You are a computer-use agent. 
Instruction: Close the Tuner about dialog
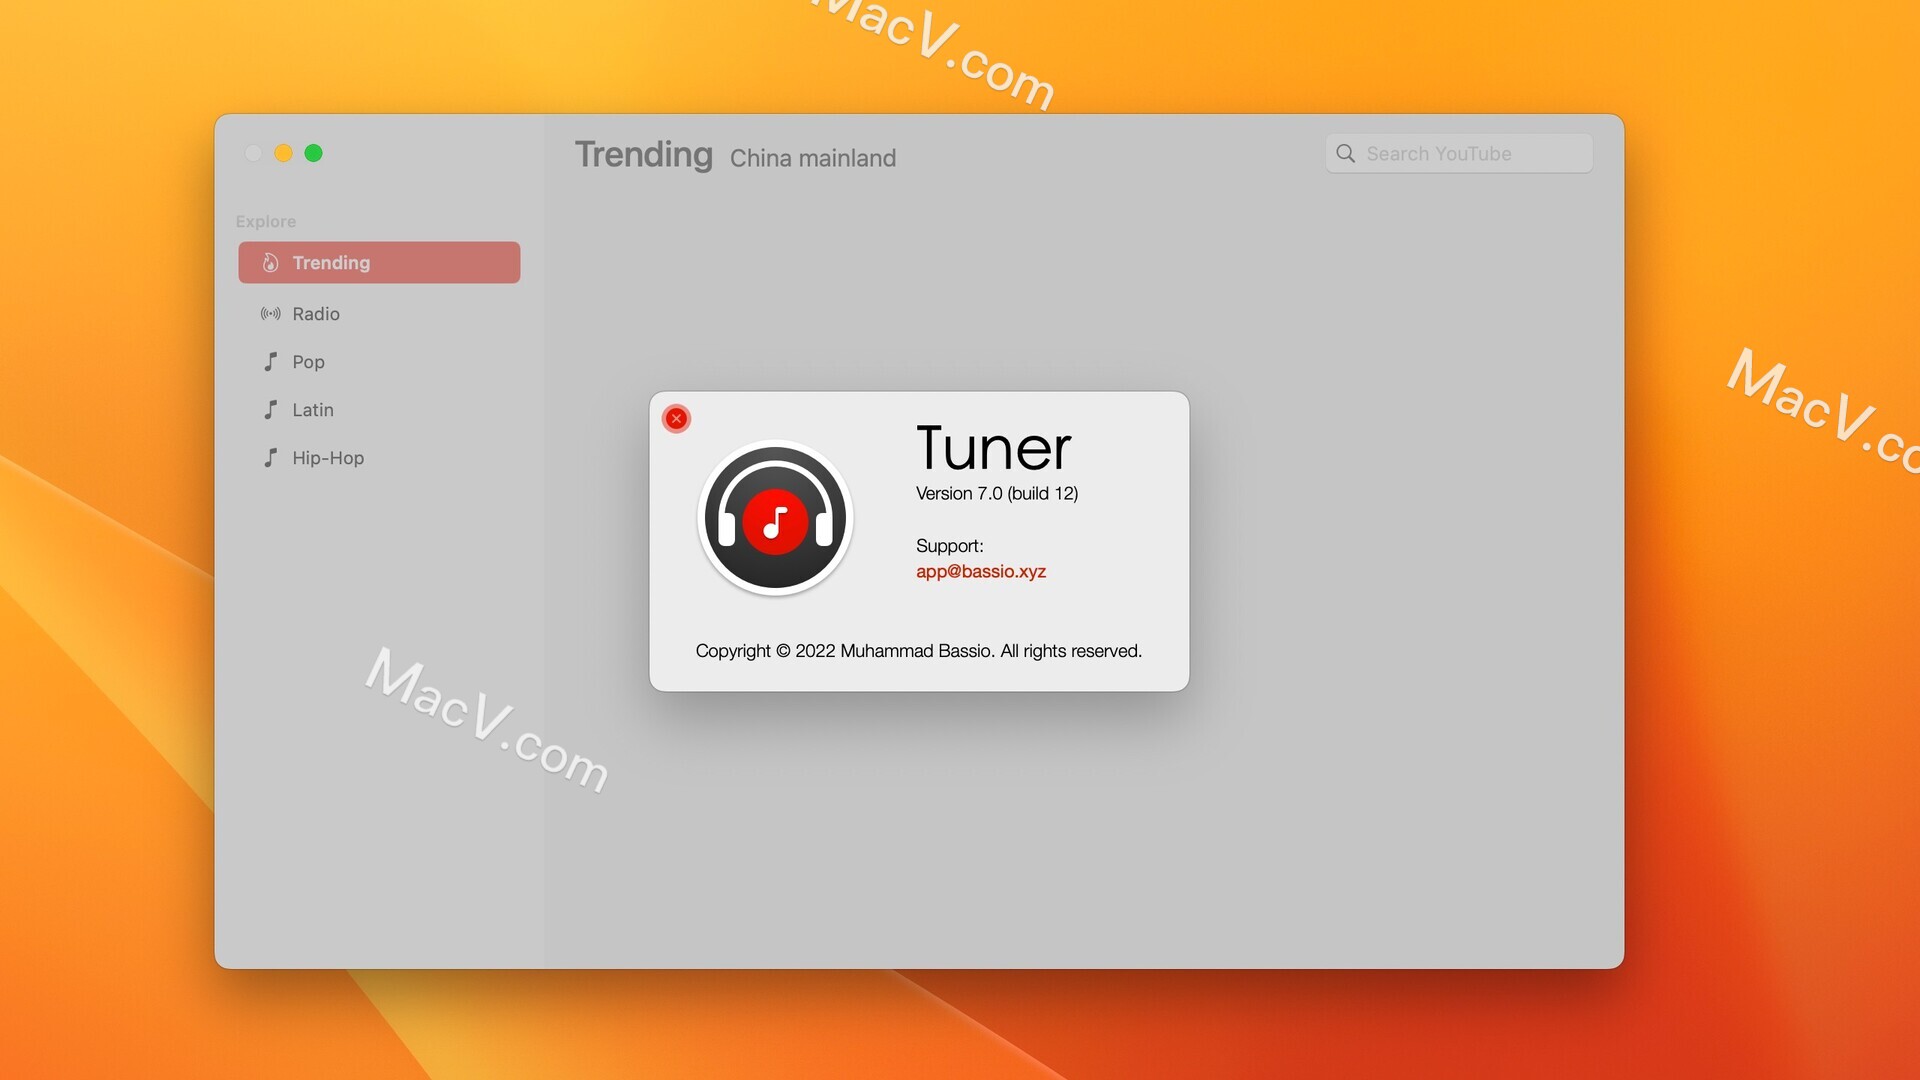click(x=676, y=418)
